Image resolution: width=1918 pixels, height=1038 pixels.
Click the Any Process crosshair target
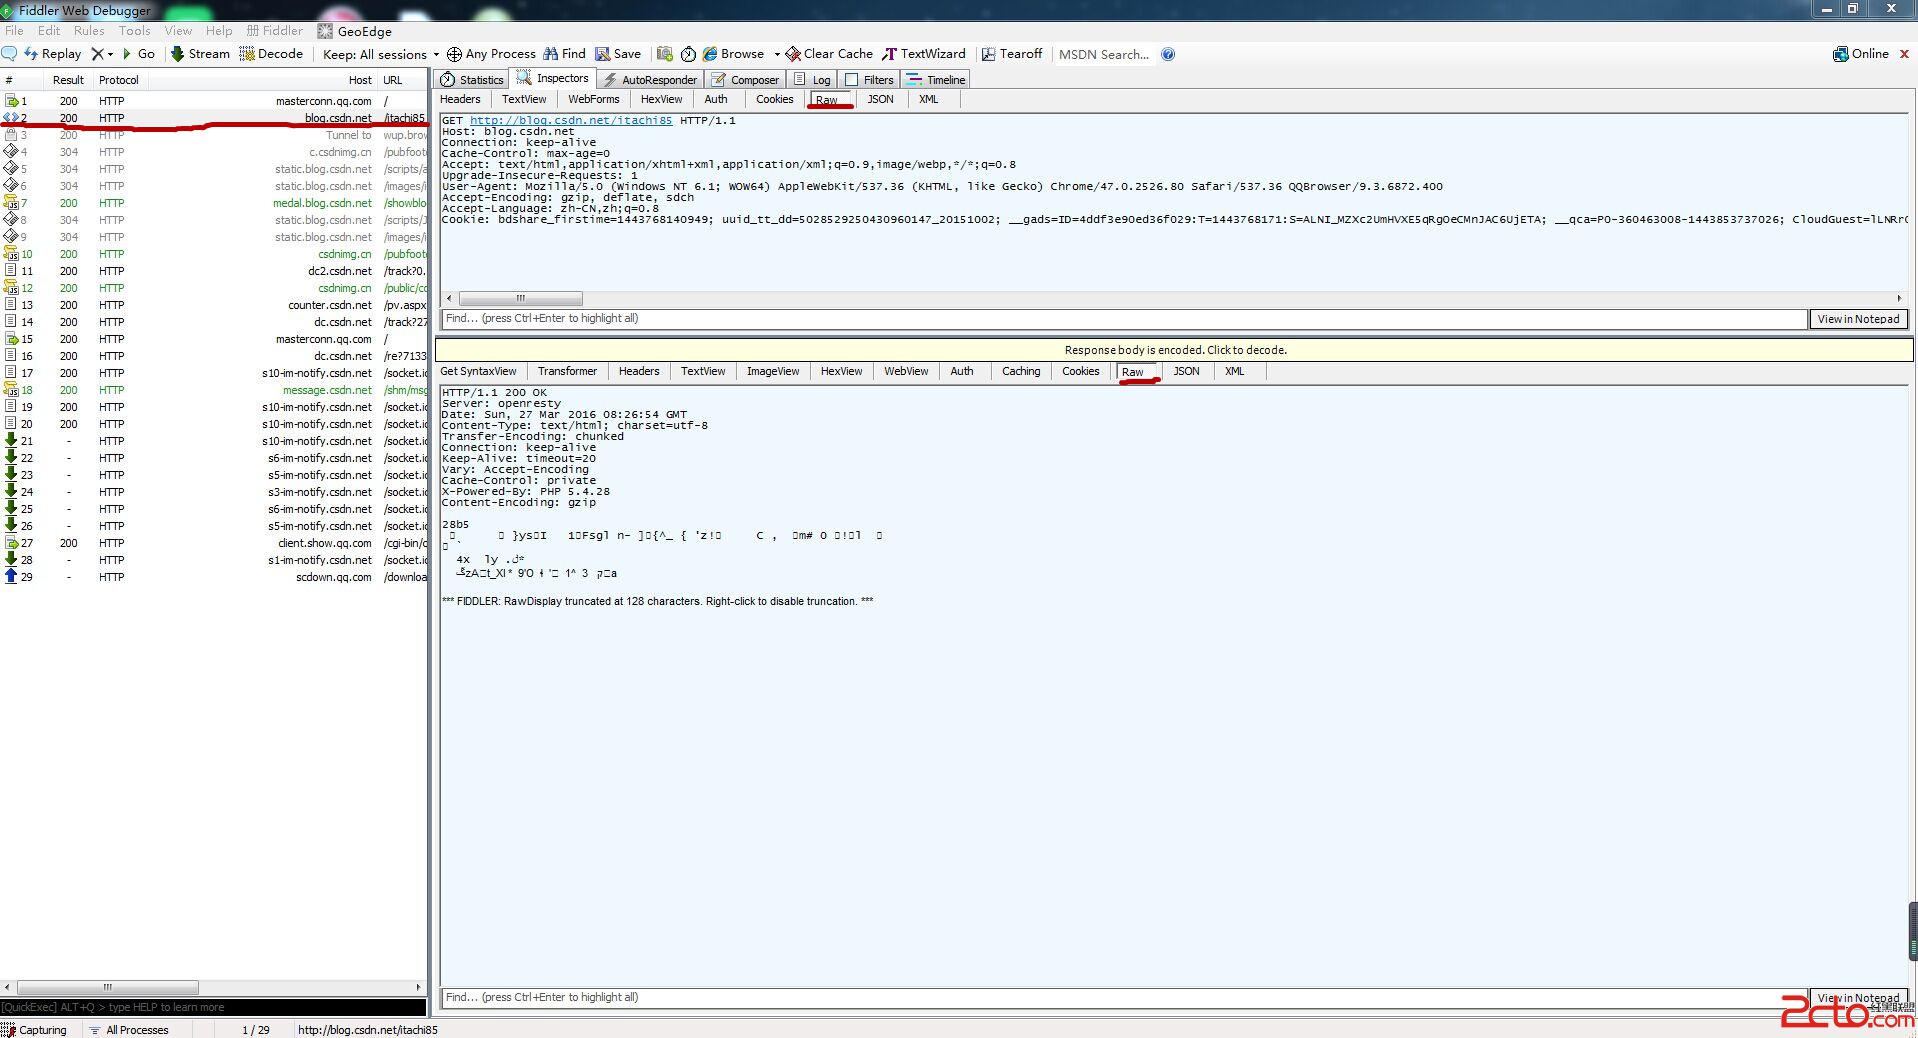pos(491,54)
